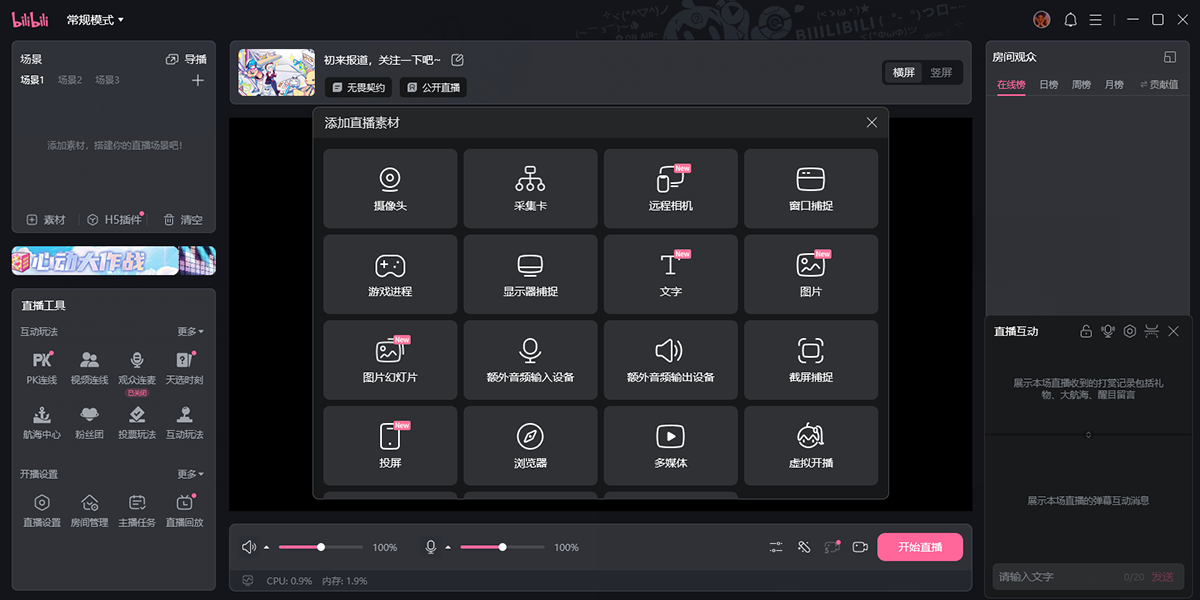Expand microphone device arrow options
1200x600 pixels.
click(448, 548)
